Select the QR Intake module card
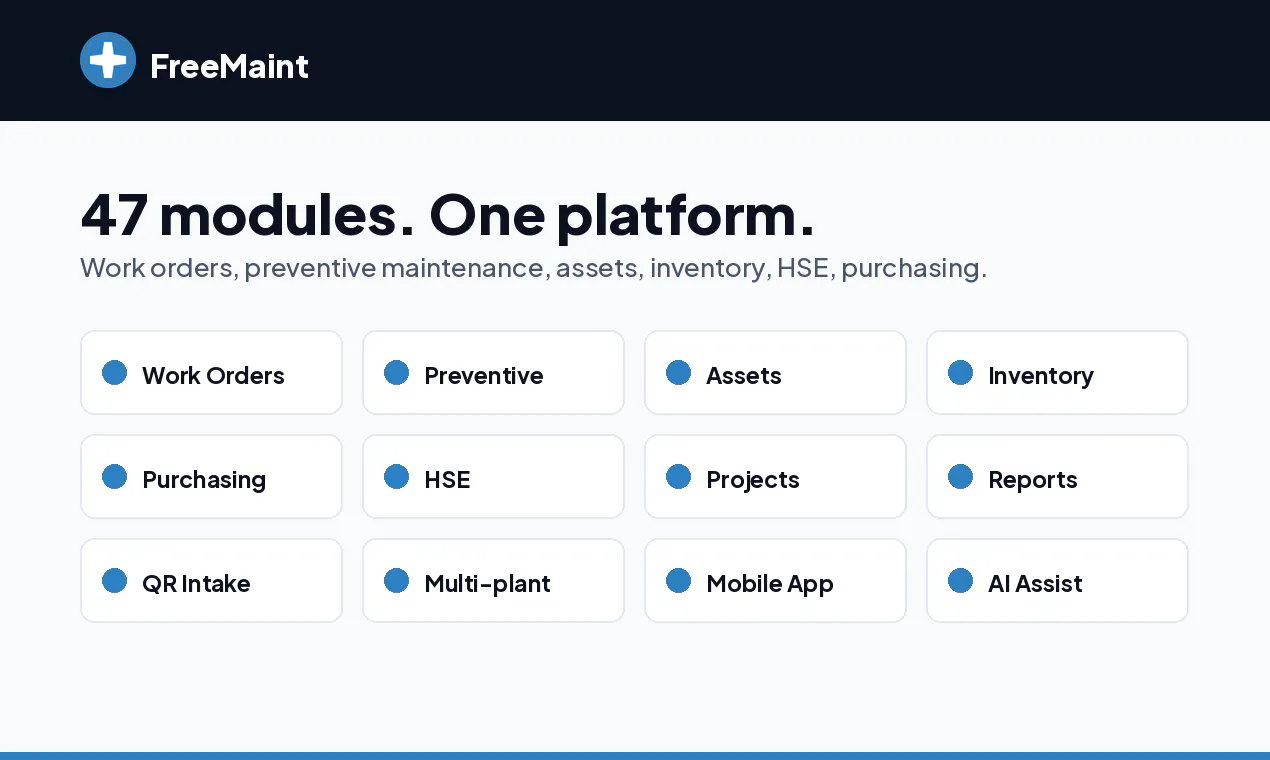This screenshot has width=1270, height=760. tap(212, 581)
